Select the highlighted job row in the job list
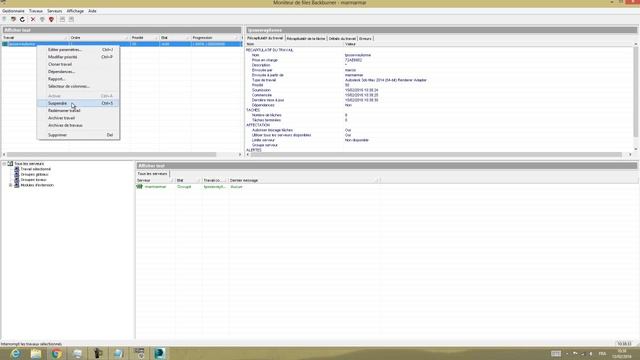The height and width of the screenshot is (360, 640). pos(122,44)
